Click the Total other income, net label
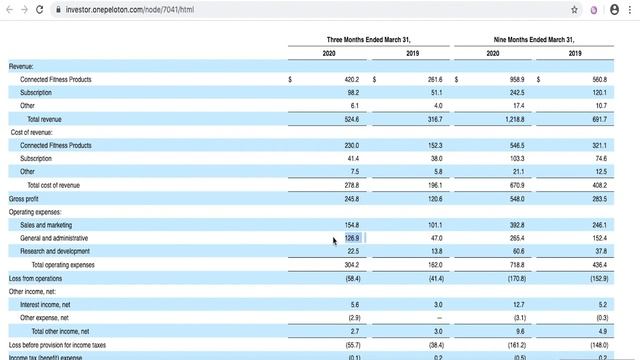Screen dimensions: 640x360 coord(60,331)
